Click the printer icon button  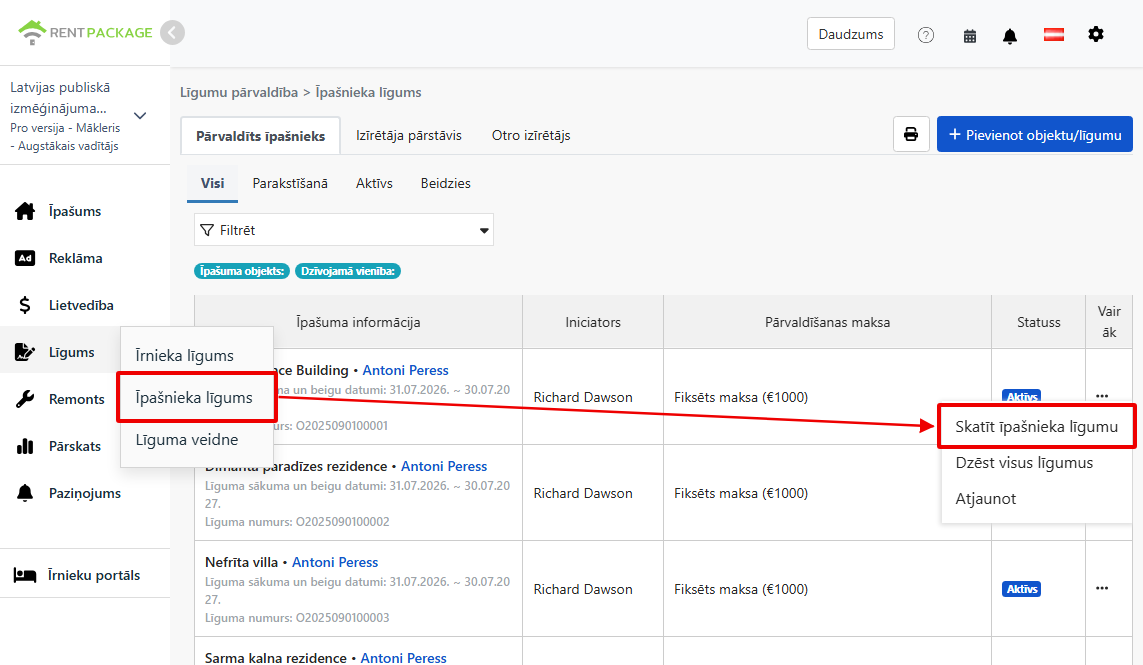[x=911, y=134]
